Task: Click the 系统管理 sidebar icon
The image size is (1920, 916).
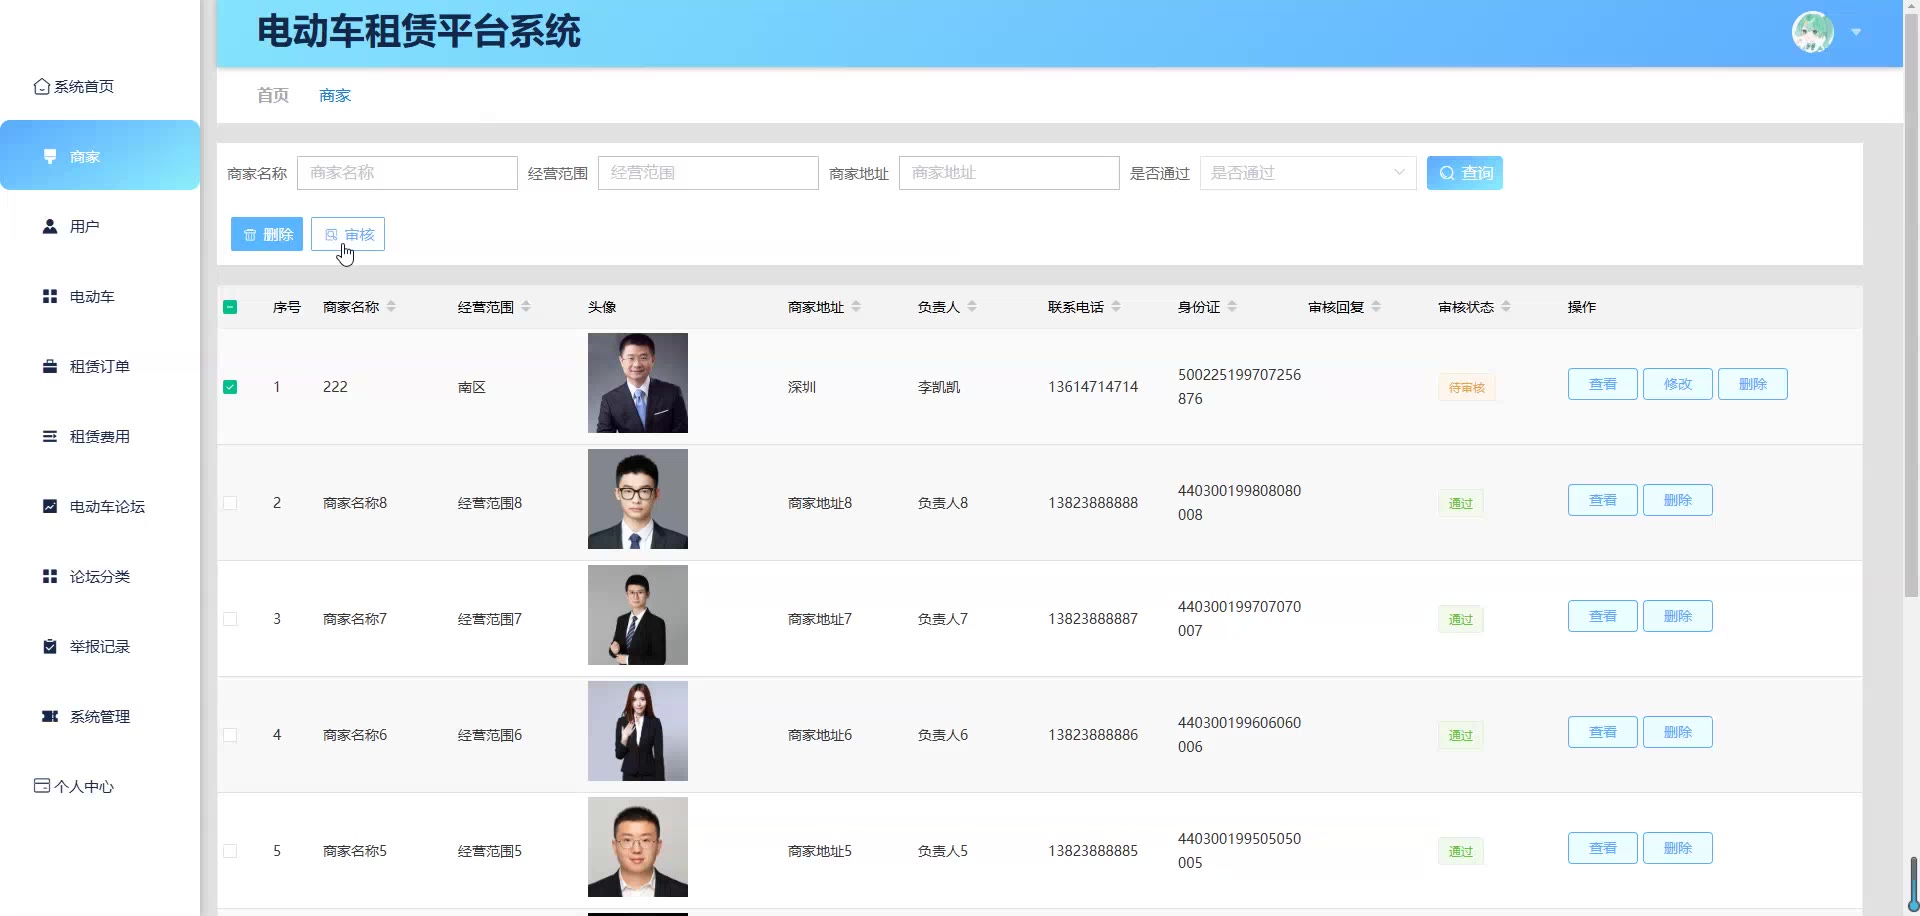Action: [50, 717]
